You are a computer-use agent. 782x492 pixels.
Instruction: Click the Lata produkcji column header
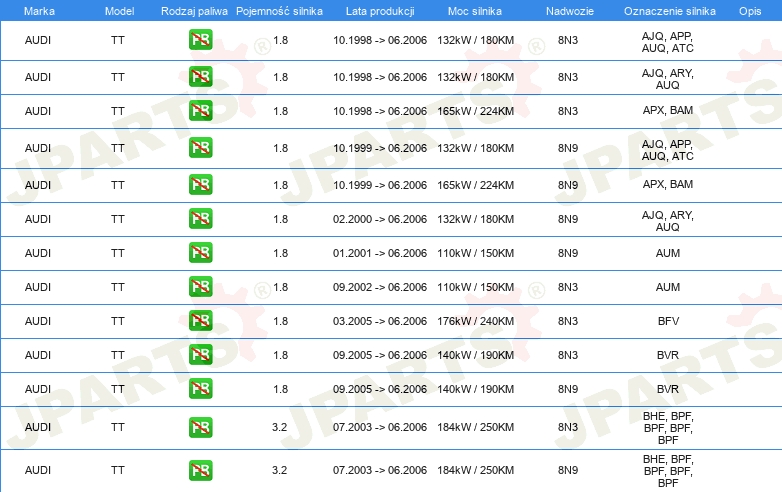tap(380, 11)
